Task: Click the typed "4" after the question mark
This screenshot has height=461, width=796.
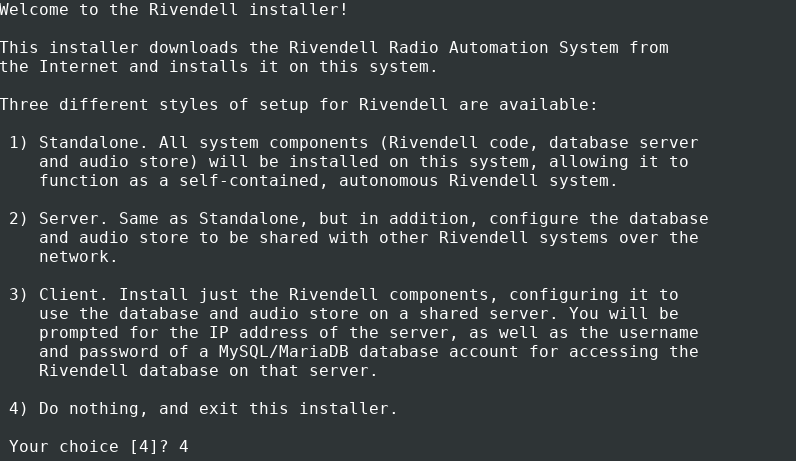Action: point(184,446)
